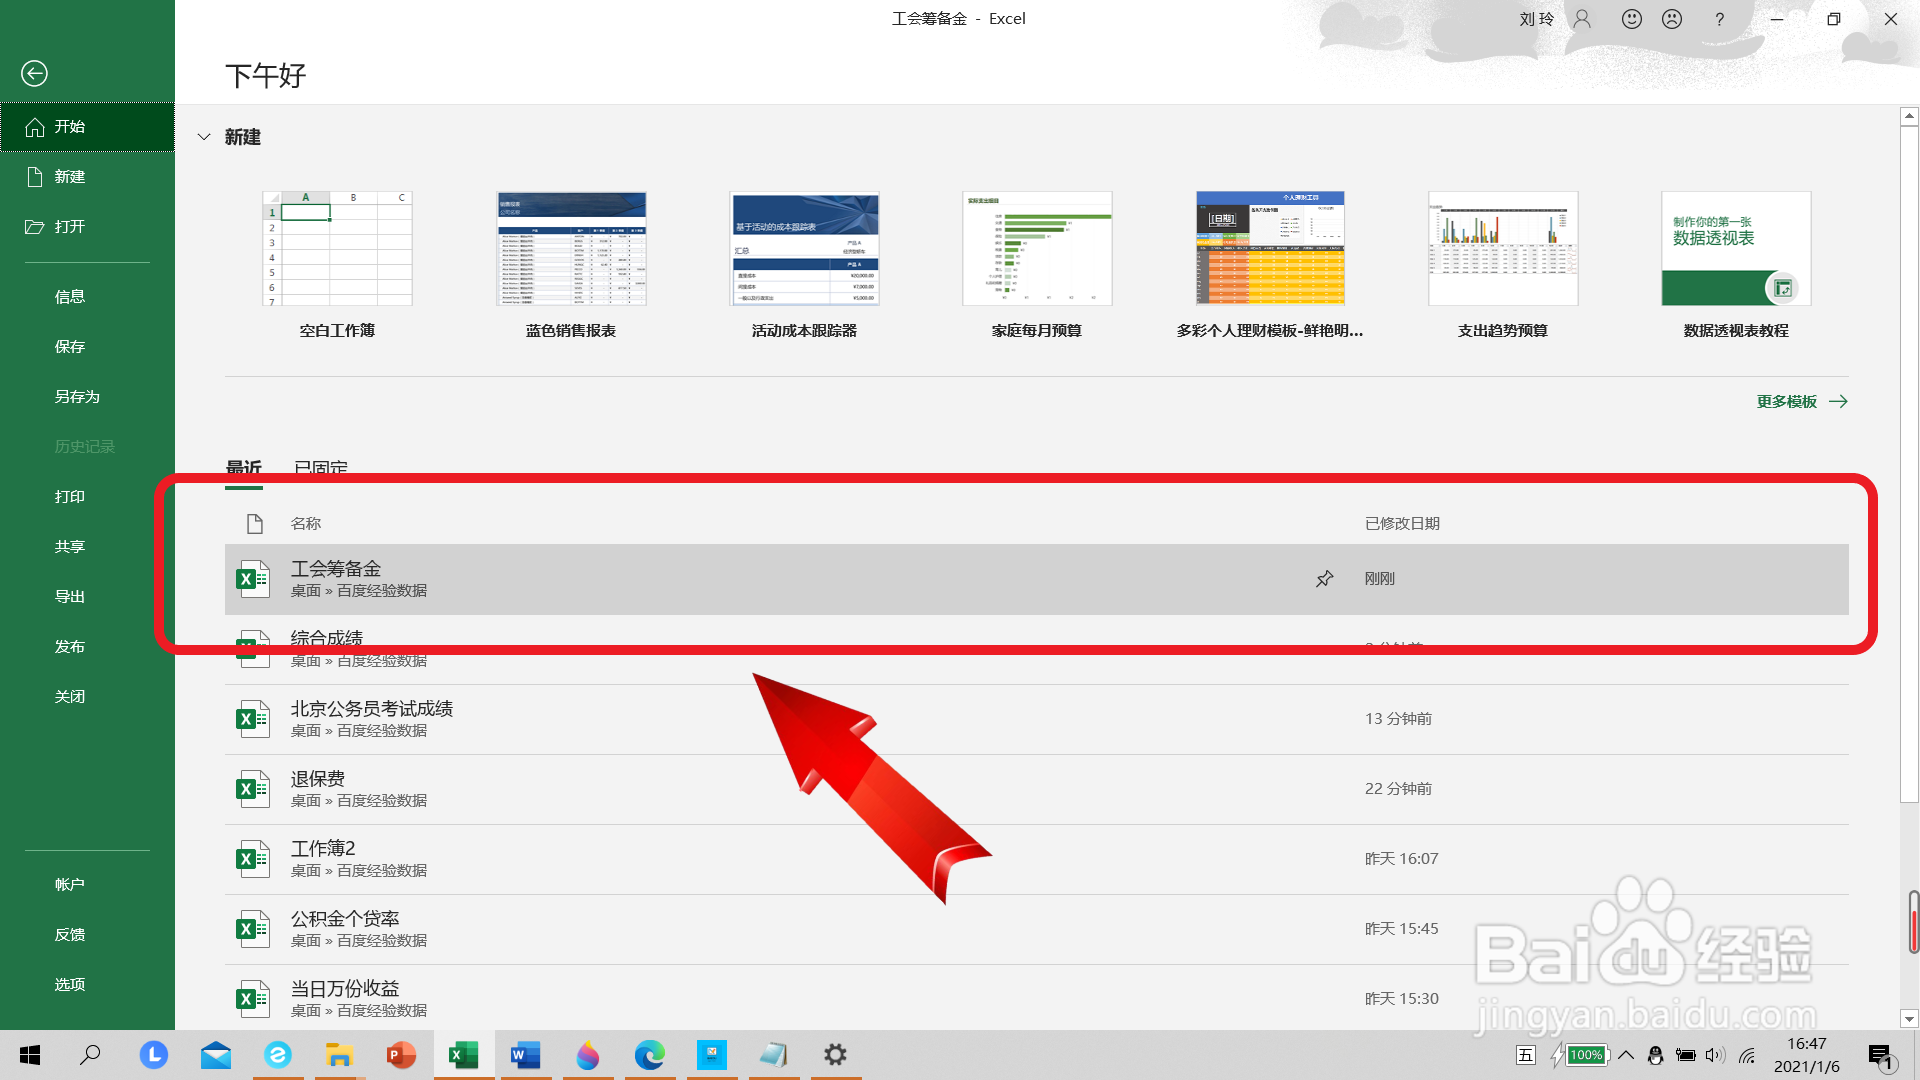Screen dimensions: 1920x1080
Task: Collapse the 新建 section chevron
Action: [204, 137]
